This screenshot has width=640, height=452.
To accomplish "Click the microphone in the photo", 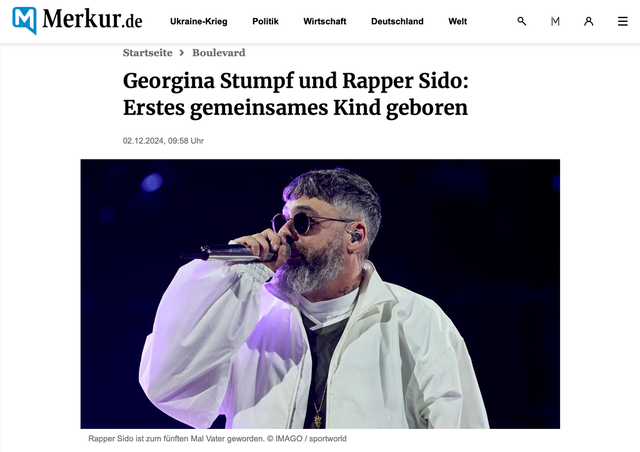I will (235, 252).
